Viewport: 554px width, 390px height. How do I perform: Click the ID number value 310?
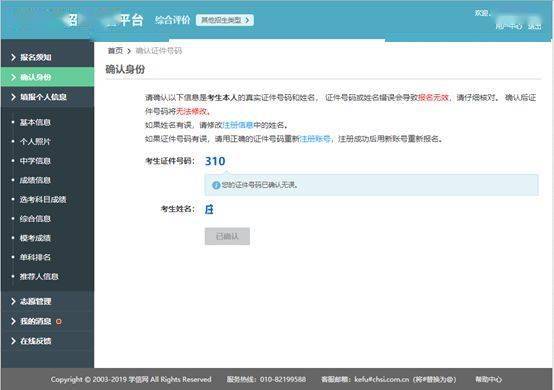pos(215,161)
